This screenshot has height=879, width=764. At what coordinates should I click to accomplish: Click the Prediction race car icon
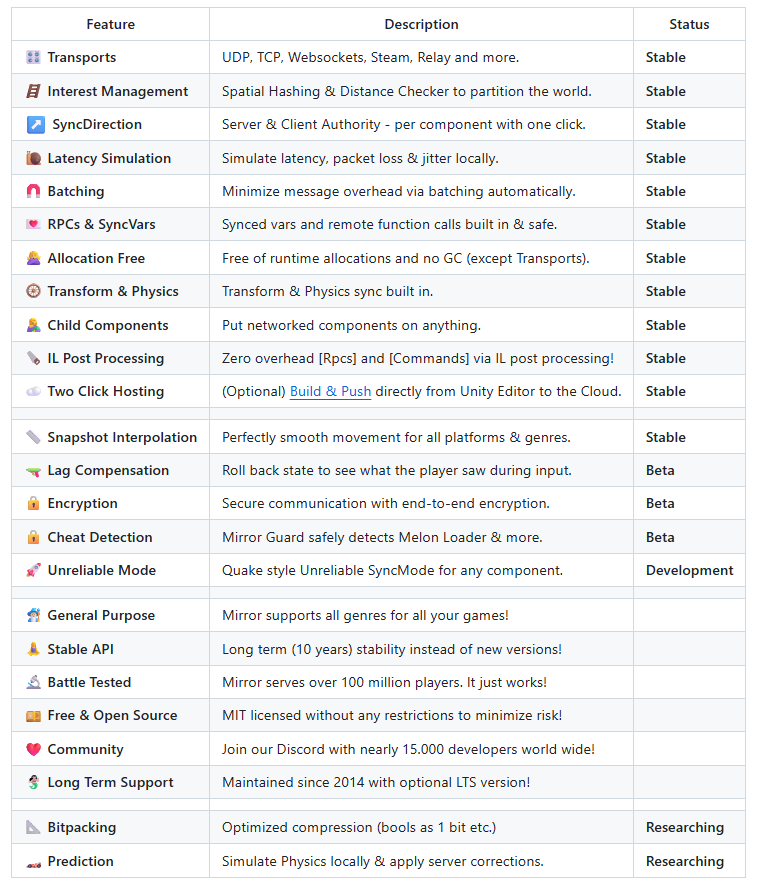tap(34, 865)
